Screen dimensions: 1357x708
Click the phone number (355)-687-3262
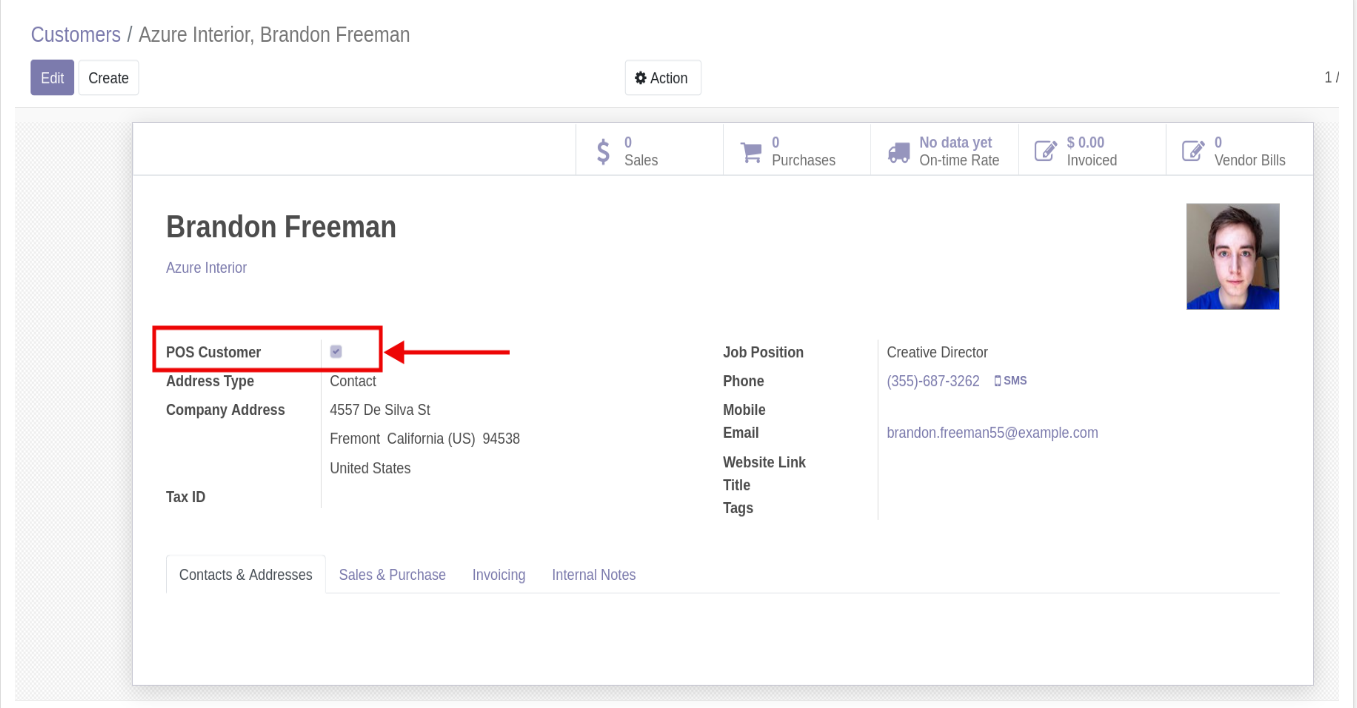coord(933,381)
